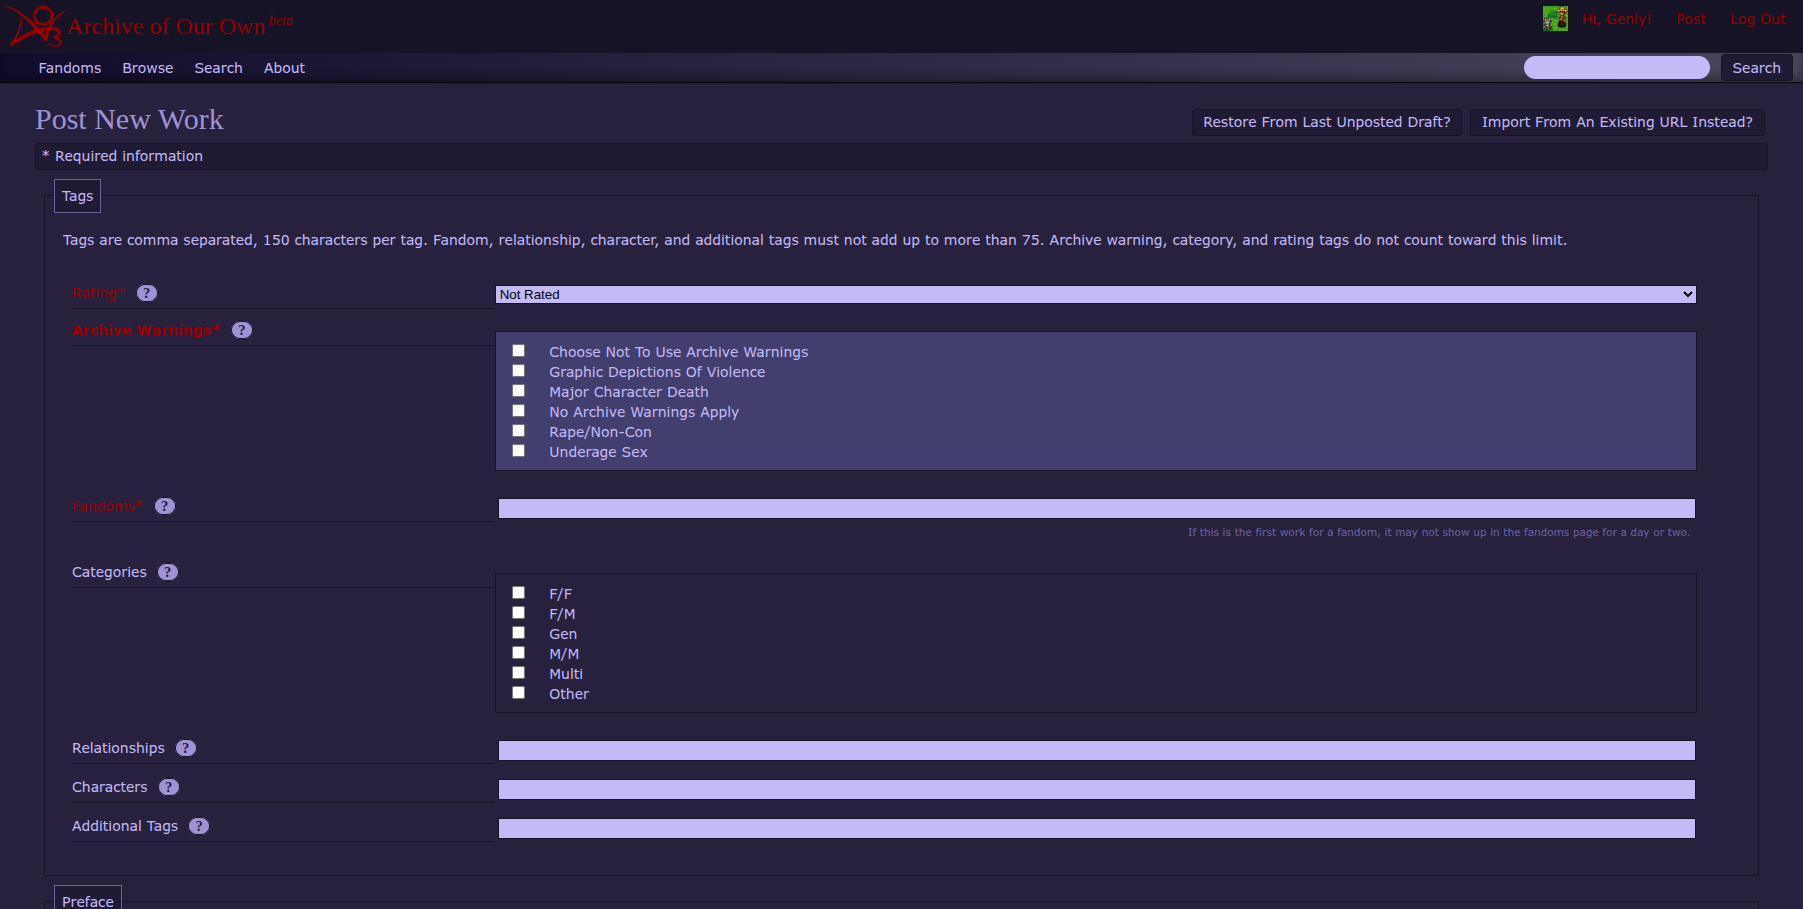Open the Relationships help icon
Viewport: 1803px width, 909px height.
pyautogui.click(x=186, y=748)
